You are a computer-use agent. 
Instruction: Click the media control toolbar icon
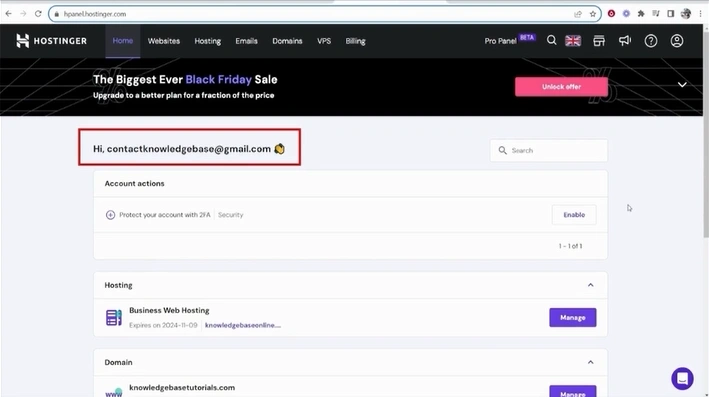point(656,14)
